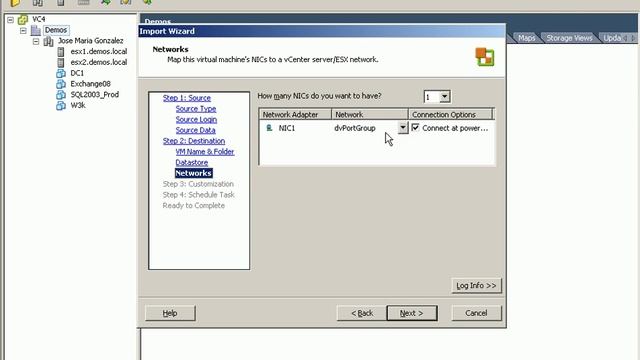Screen dimensions: 640x360
Task: Select the highlighted Networks step
Action: coord(193,173)
